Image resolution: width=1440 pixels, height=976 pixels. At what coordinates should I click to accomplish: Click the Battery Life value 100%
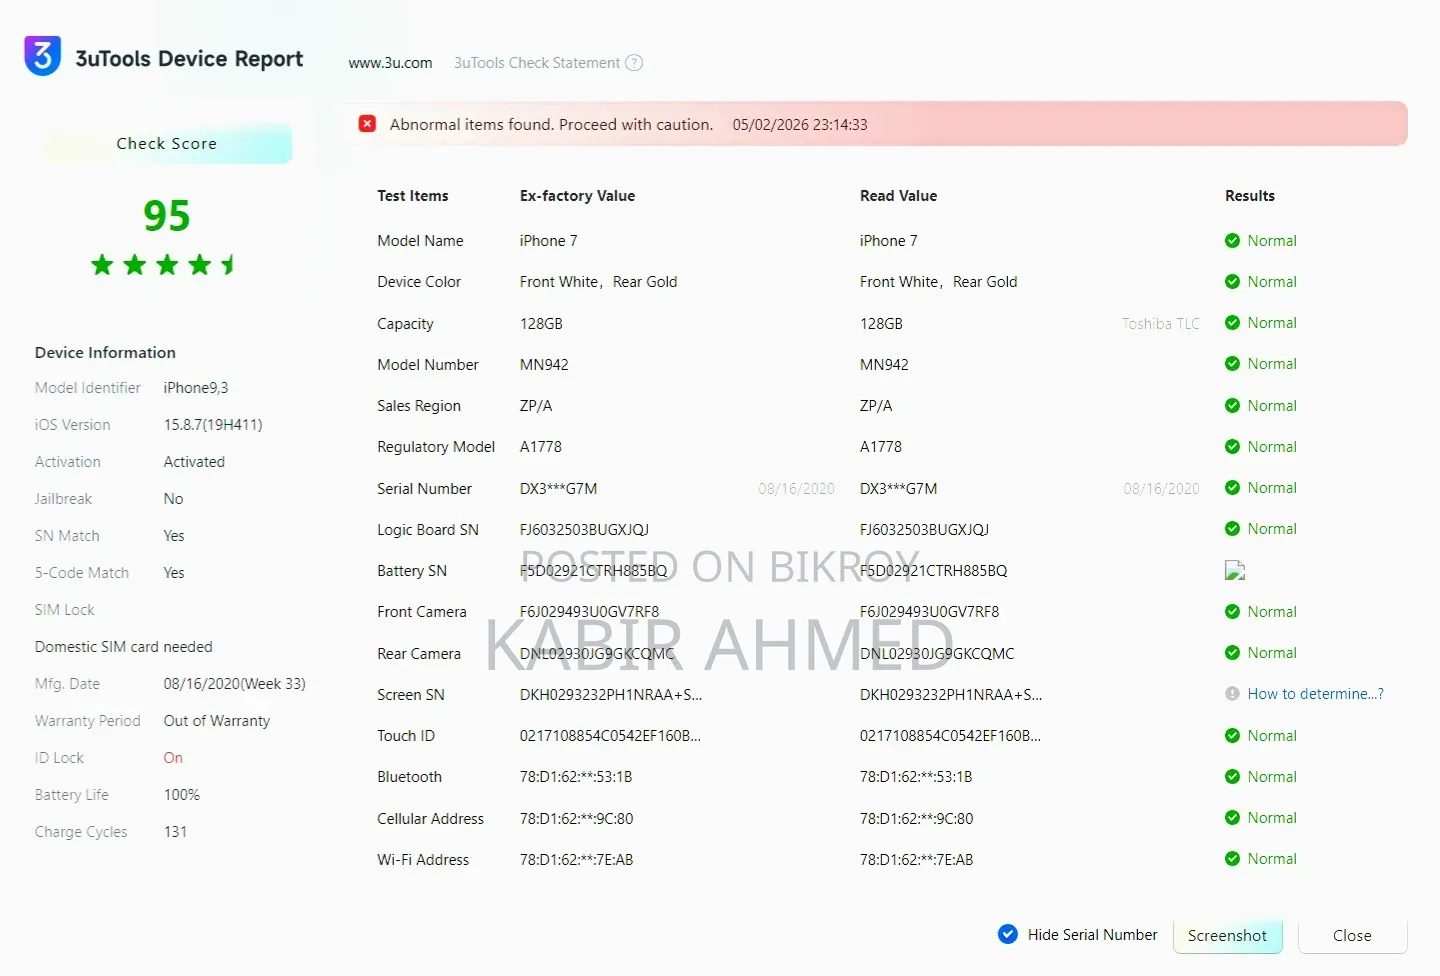(182, 795)
